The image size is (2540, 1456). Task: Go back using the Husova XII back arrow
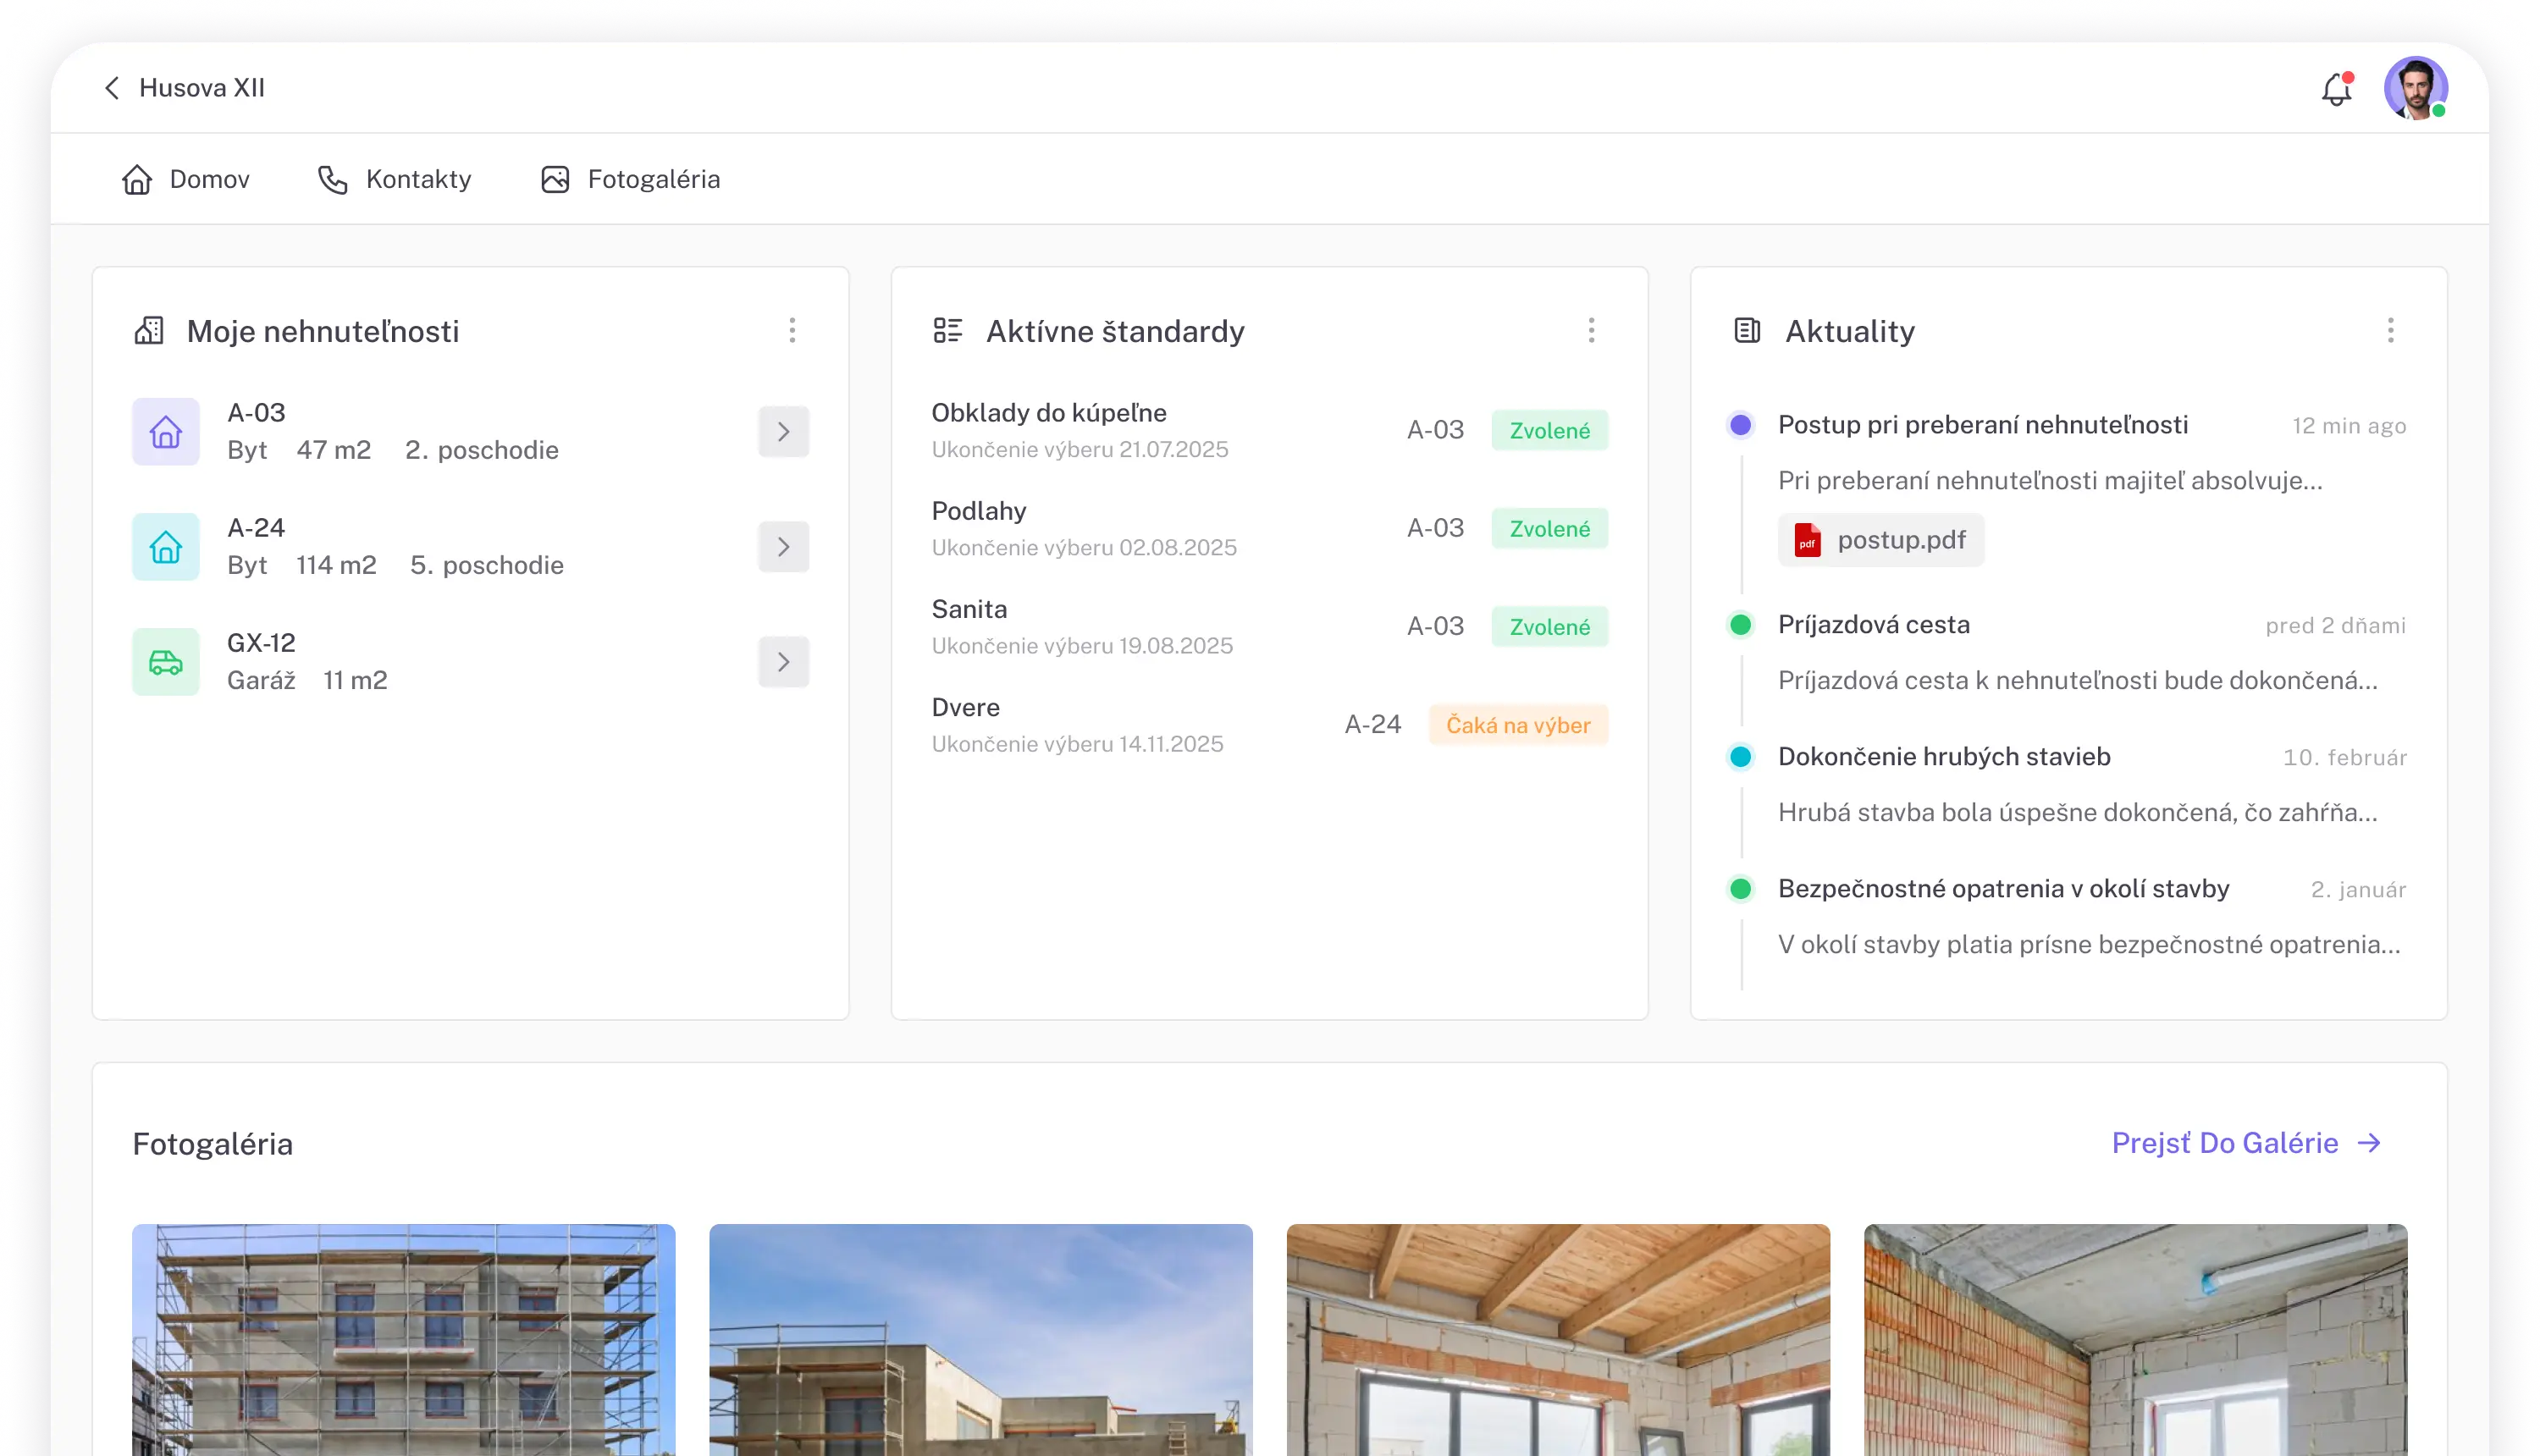(x=111, y=88)
